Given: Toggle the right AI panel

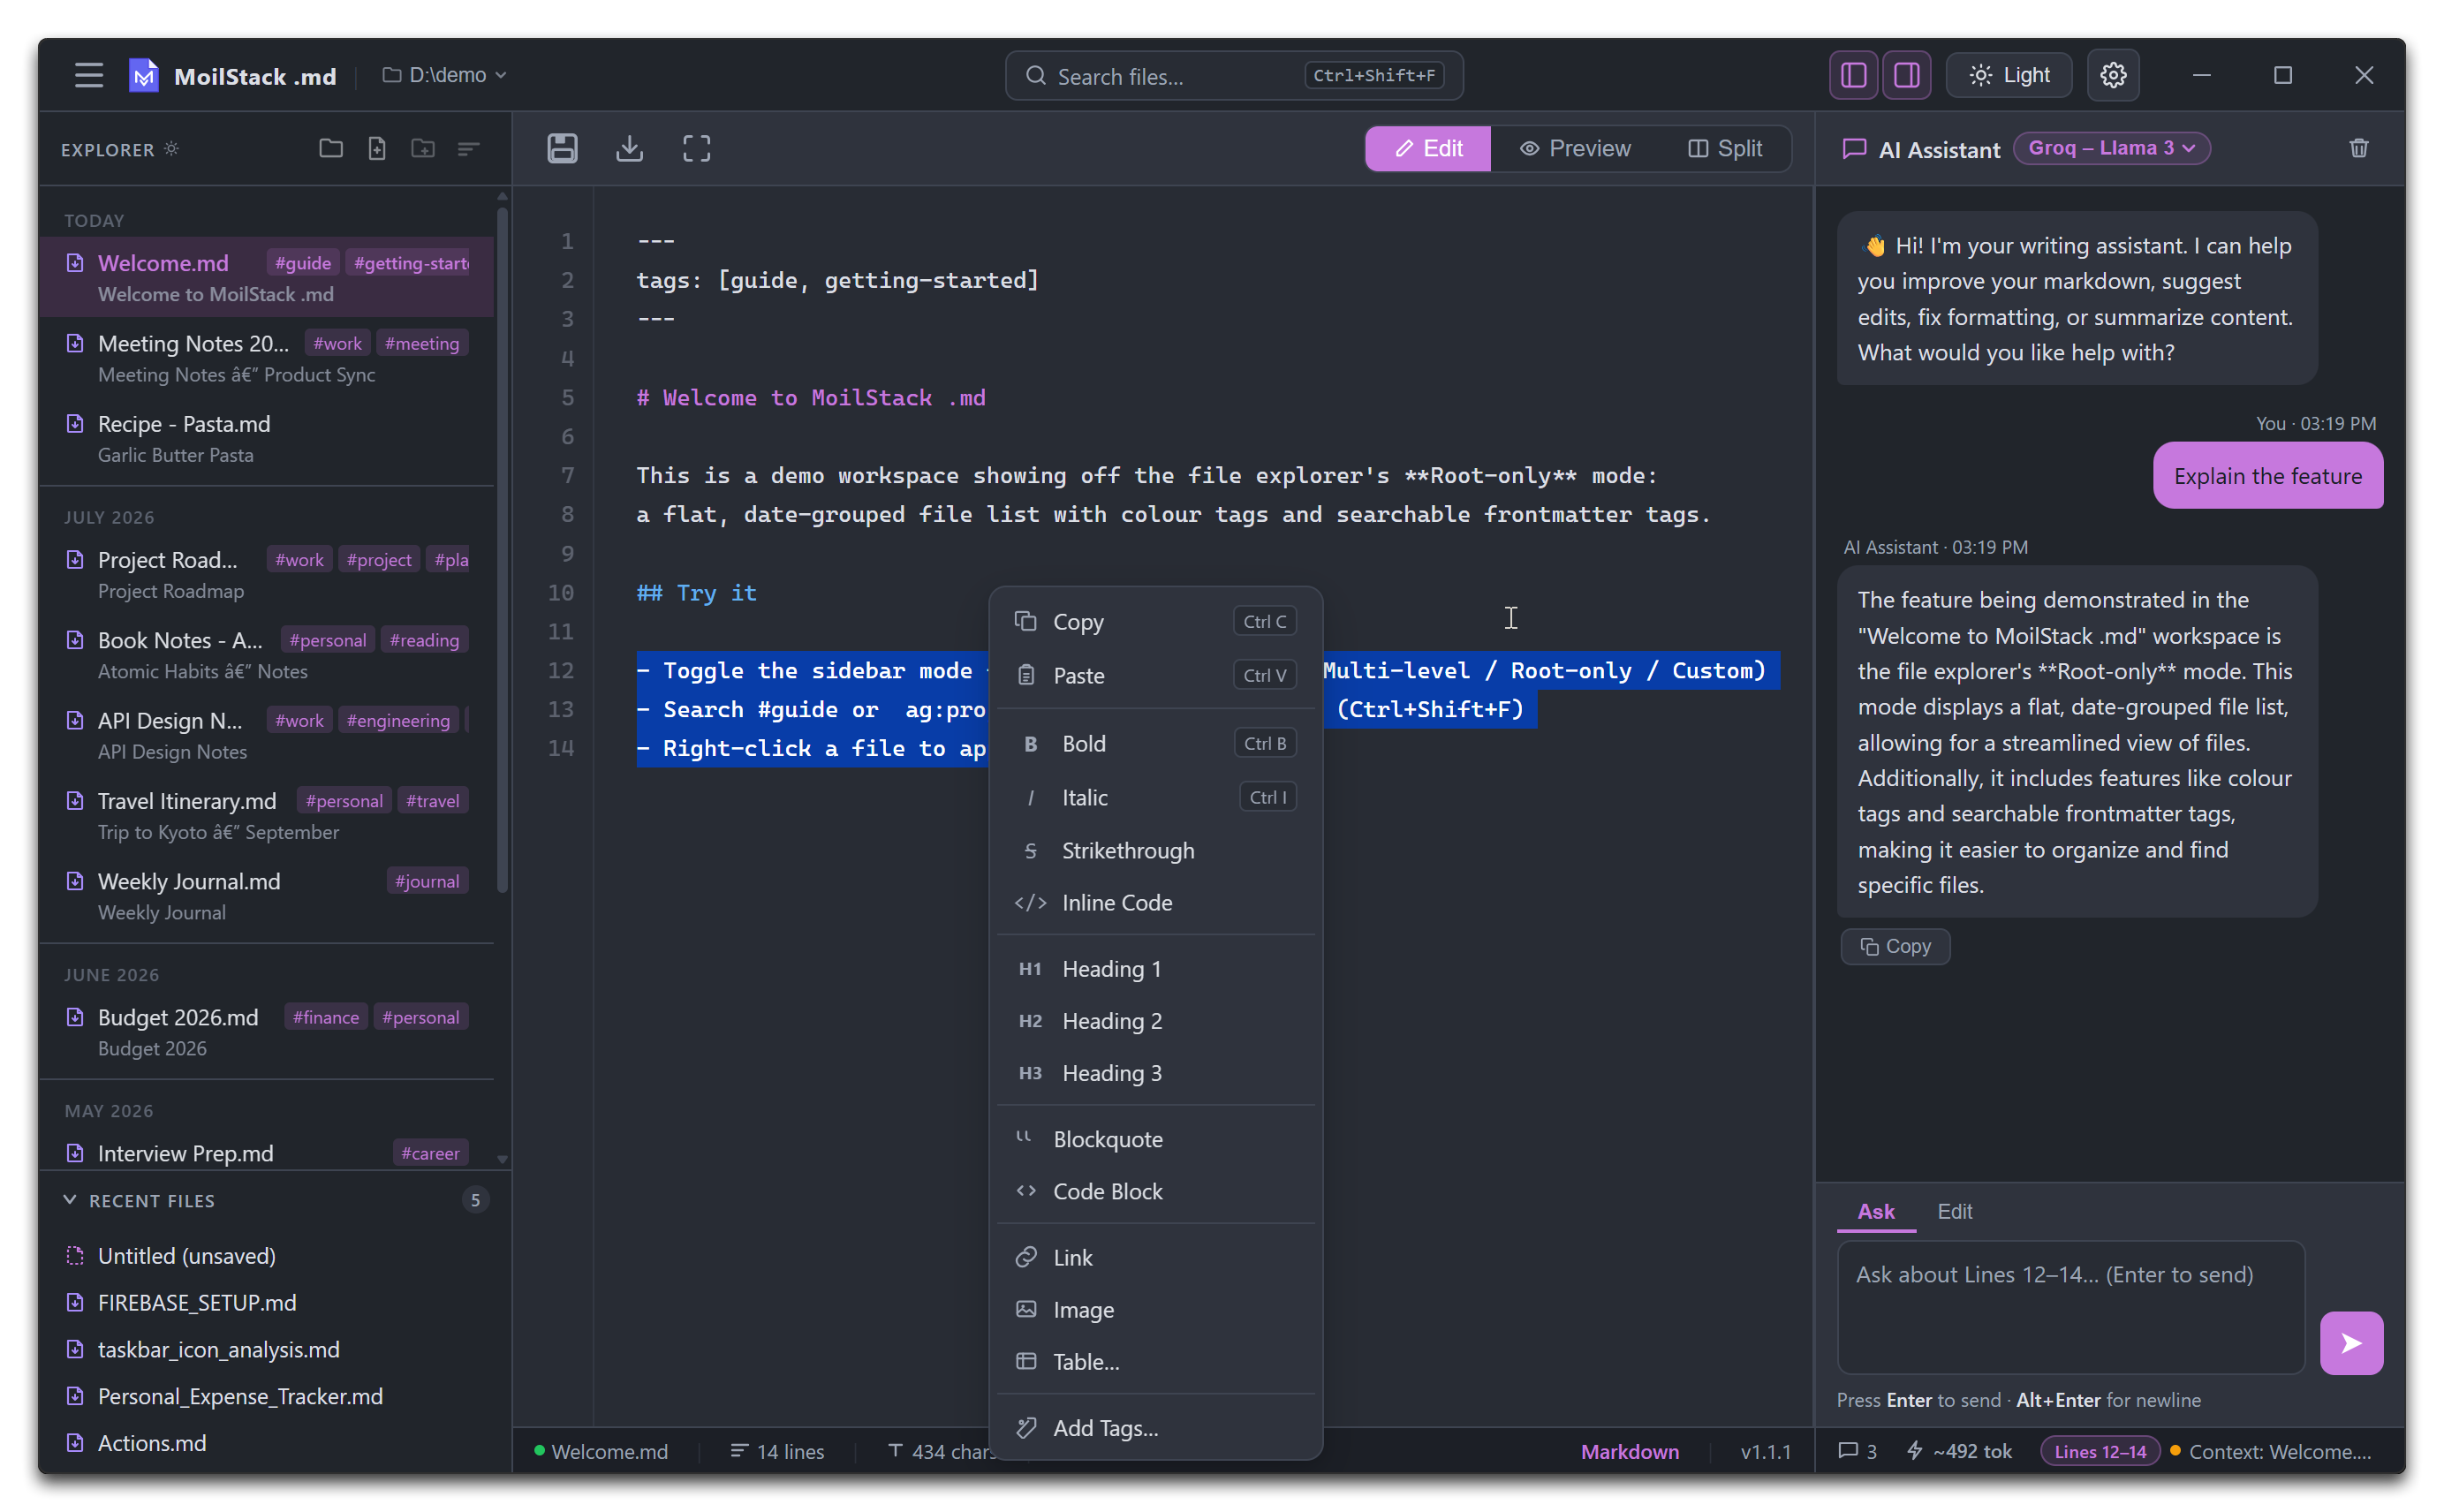Looking at the screenshot, I should (1906, 75).
